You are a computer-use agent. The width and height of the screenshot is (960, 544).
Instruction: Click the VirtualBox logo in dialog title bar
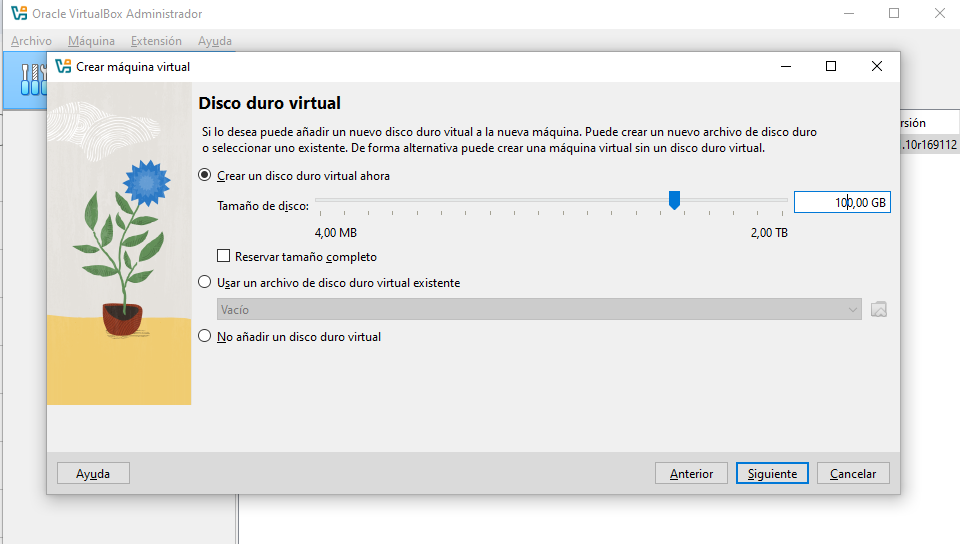63,66
